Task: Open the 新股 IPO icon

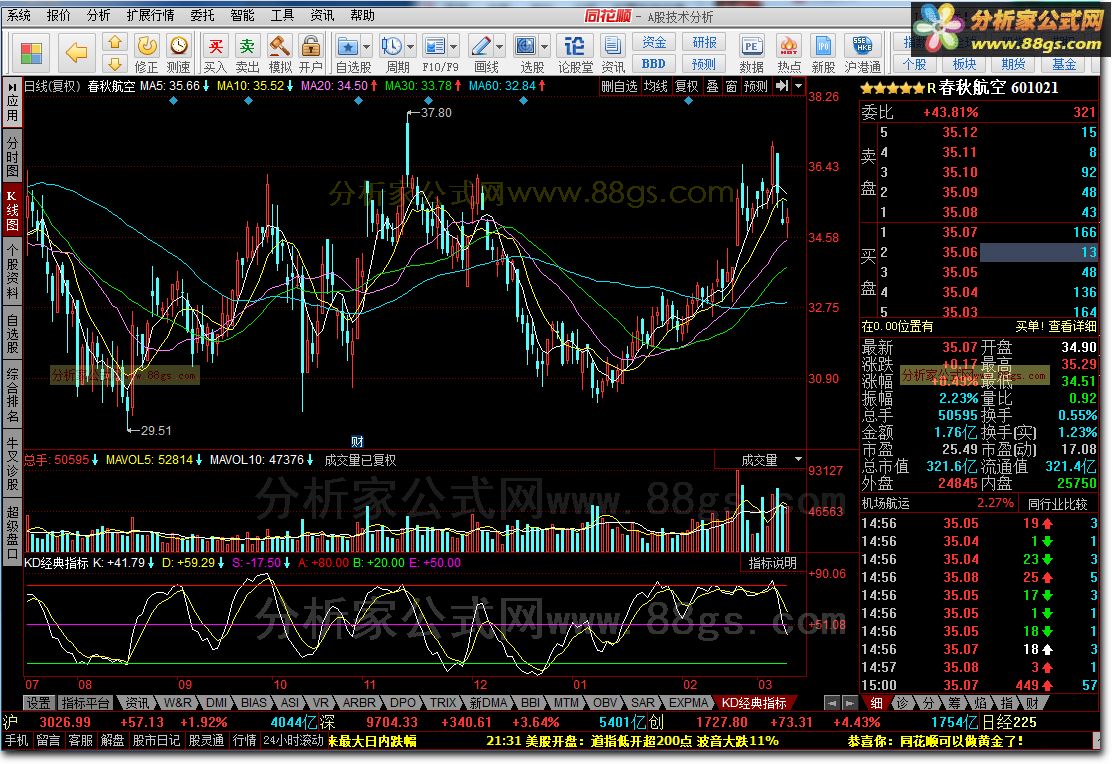Action: pos(823,54)
